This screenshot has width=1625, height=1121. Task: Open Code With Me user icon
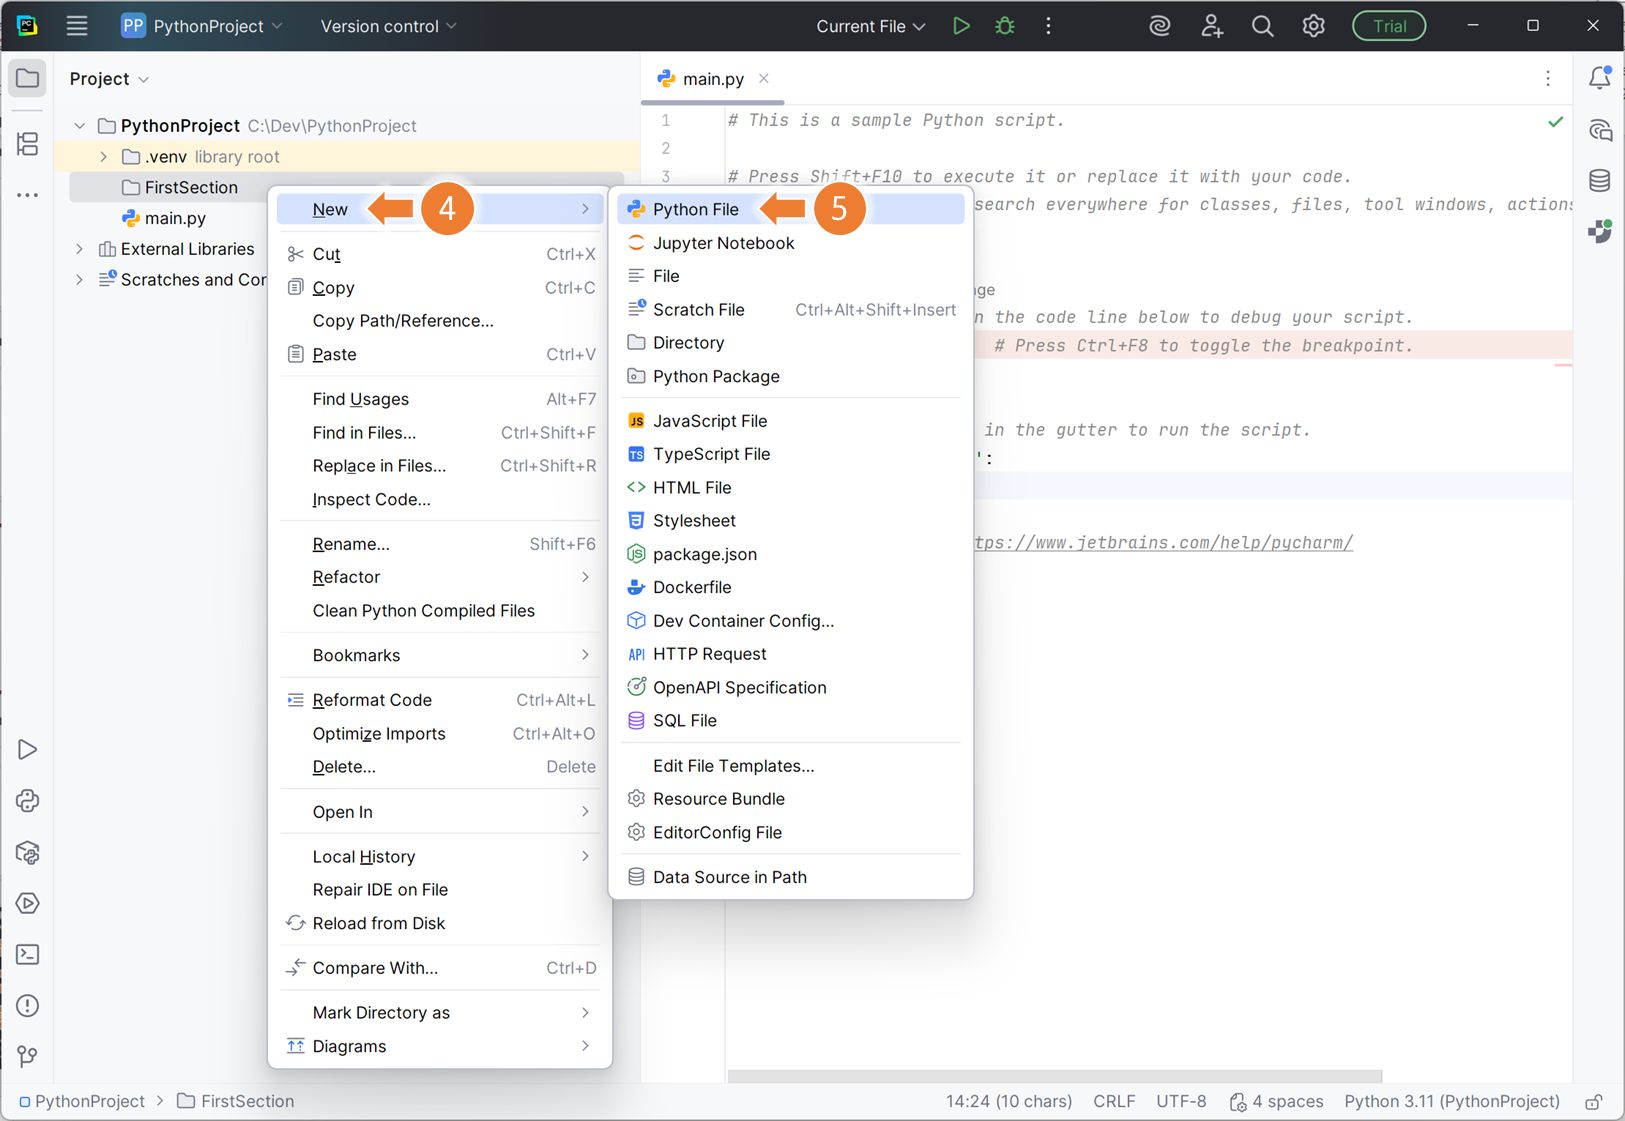click(1212, 26)
